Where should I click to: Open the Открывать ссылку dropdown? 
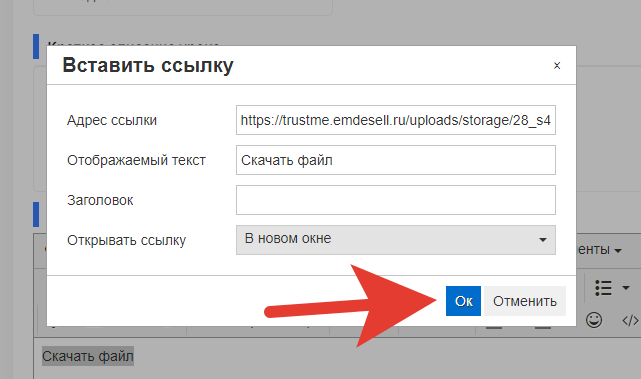pos(396,240)
